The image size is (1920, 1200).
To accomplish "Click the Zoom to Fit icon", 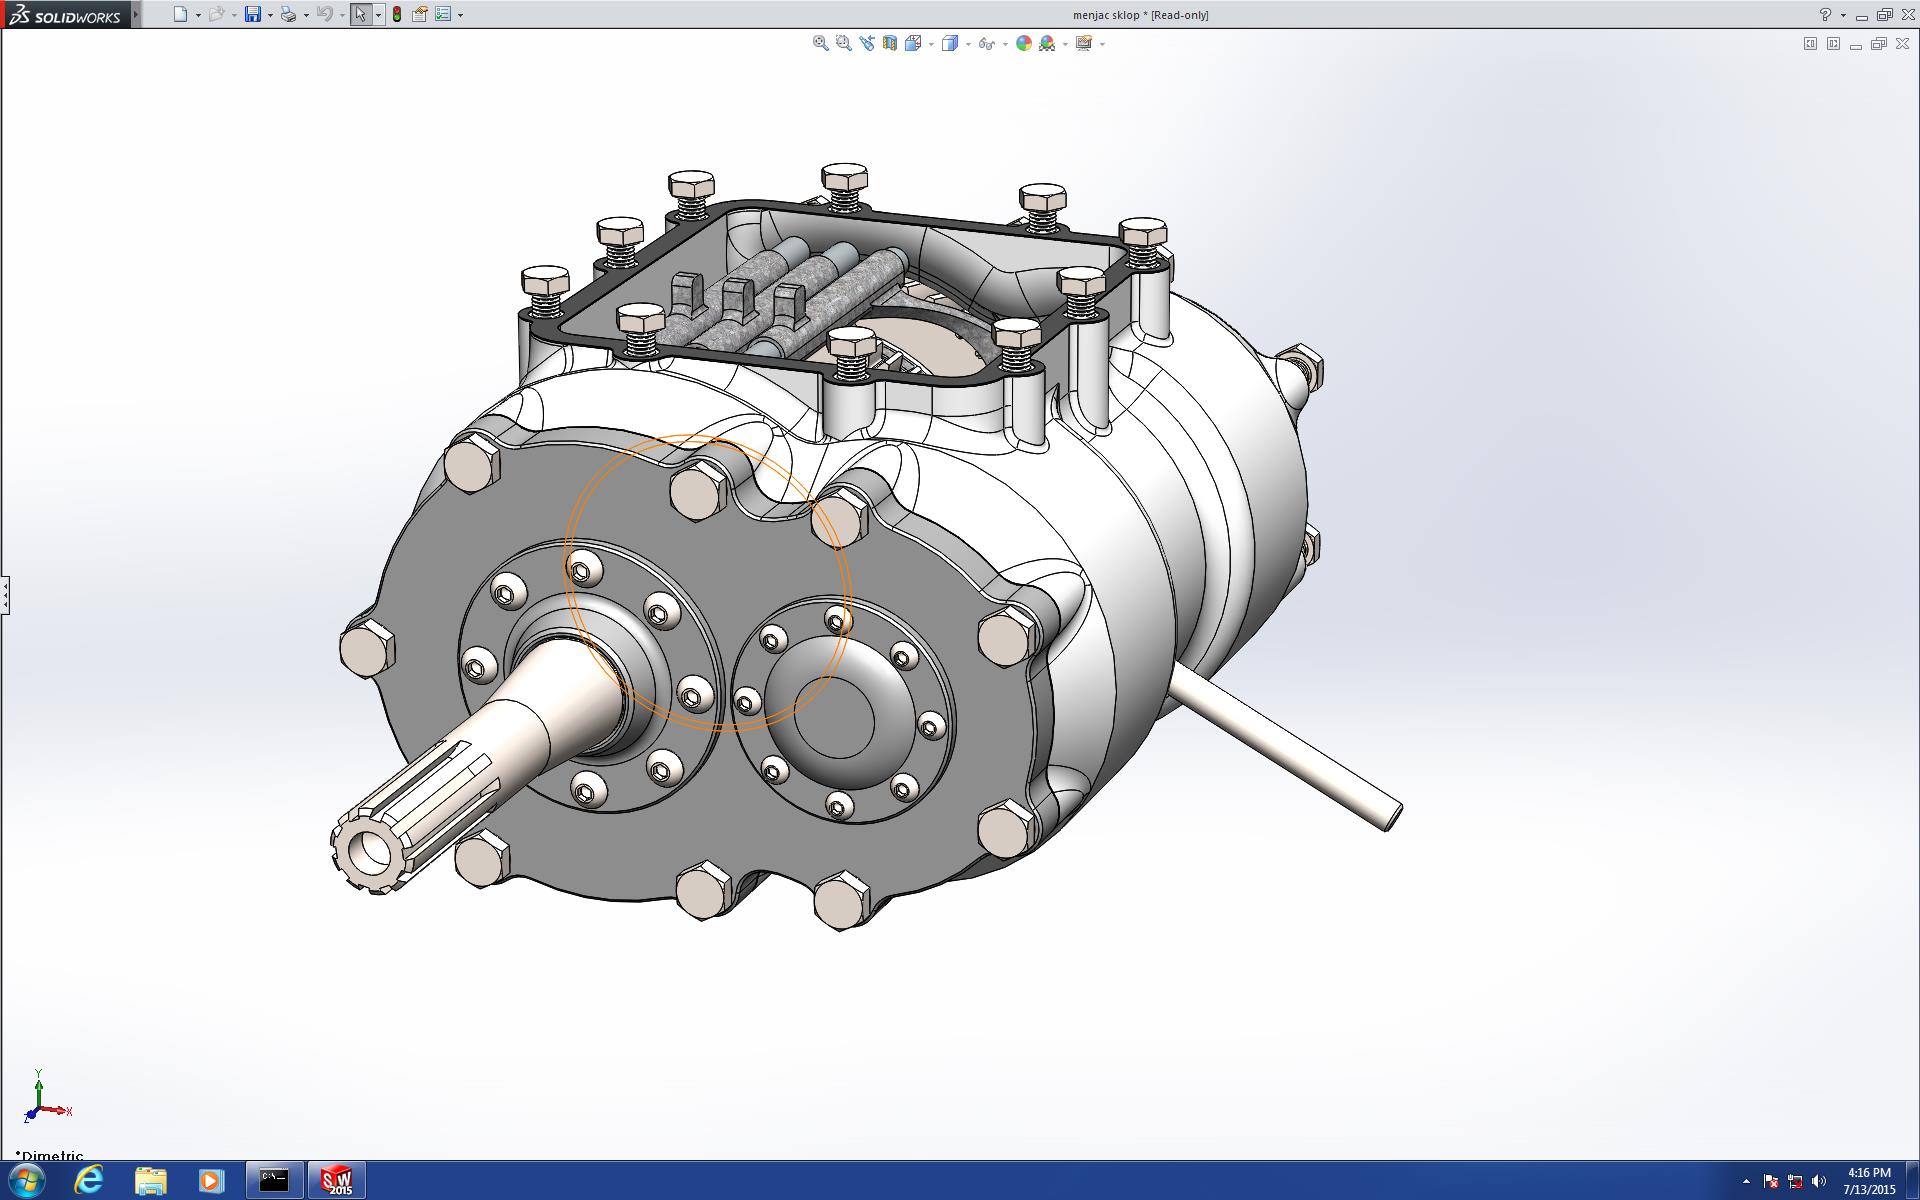I will coord(820,43).
